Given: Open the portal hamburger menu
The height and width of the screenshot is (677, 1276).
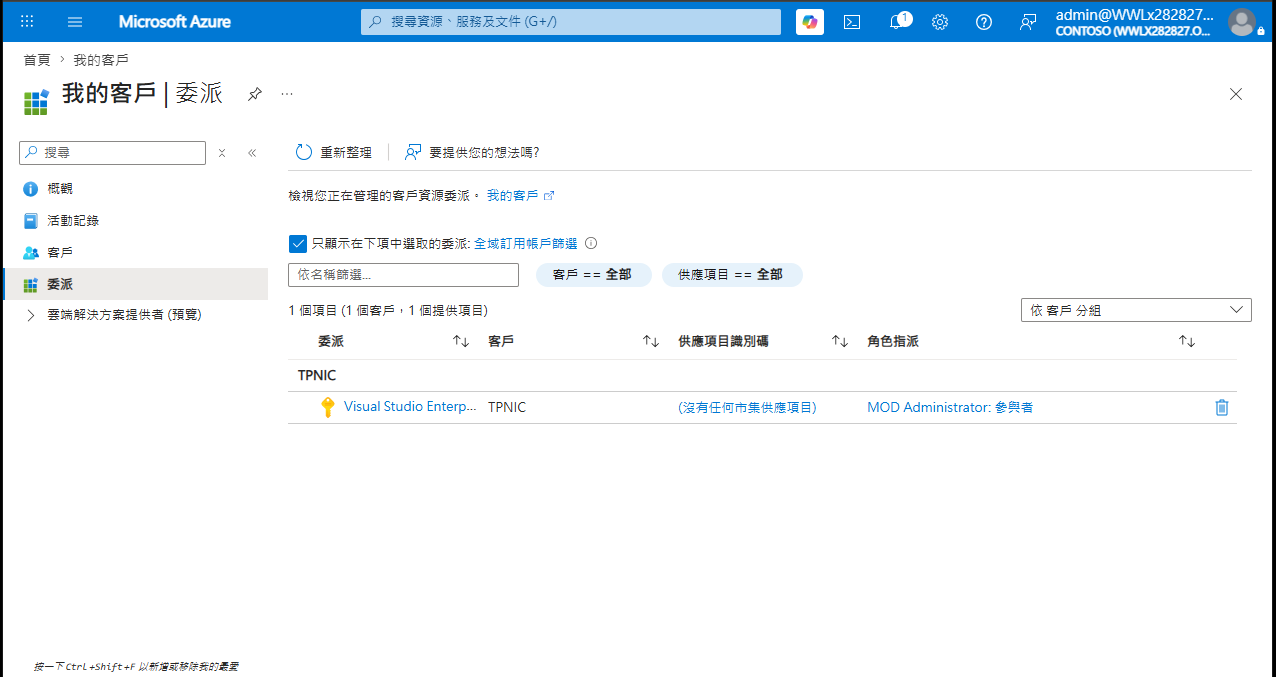Looking at the screenshot, I should tap(75, 21).
